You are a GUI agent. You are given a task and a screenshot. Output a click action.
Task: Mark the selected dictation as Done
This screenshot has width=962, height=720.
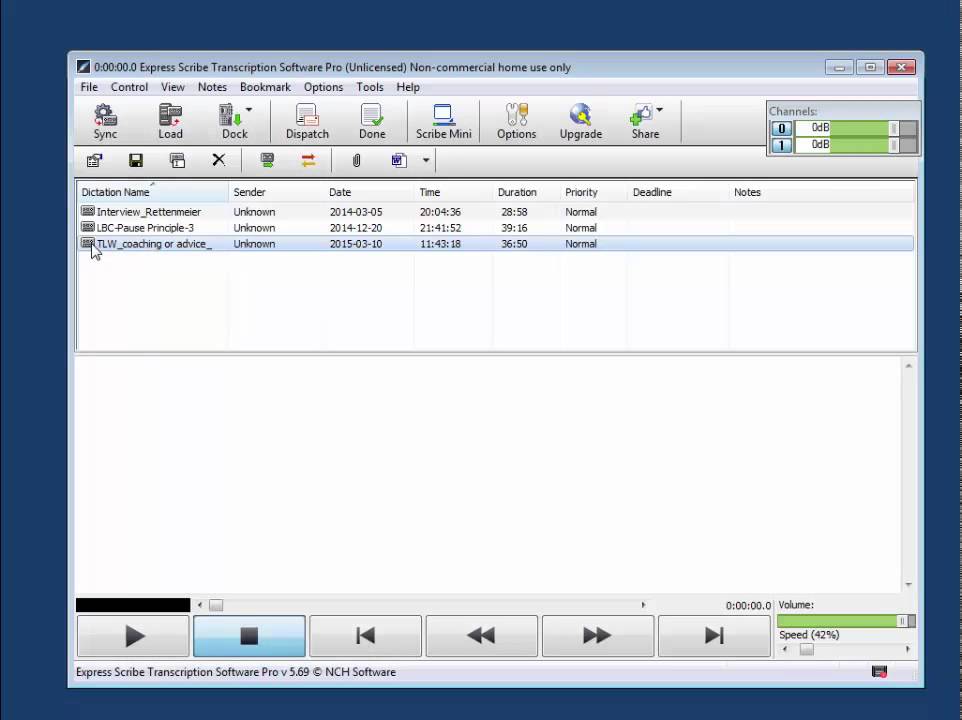pyautogui.click(x=371, y=121)
